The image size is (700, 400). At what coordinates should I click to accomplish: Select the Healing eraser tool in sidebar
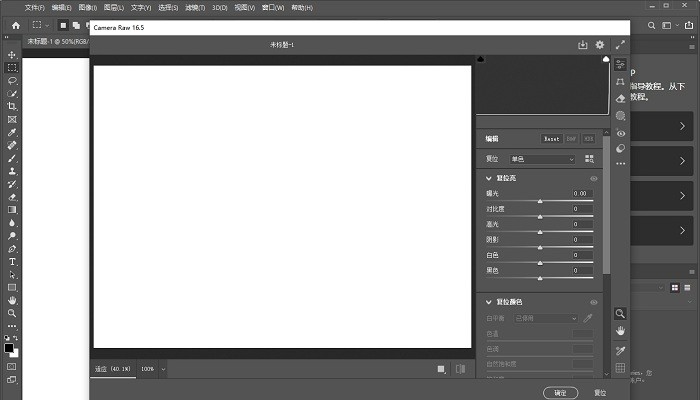point(620,98)
